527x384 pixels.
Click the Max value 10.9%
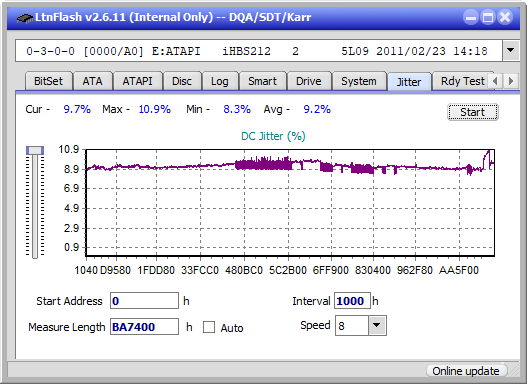[x=155, y=109]
